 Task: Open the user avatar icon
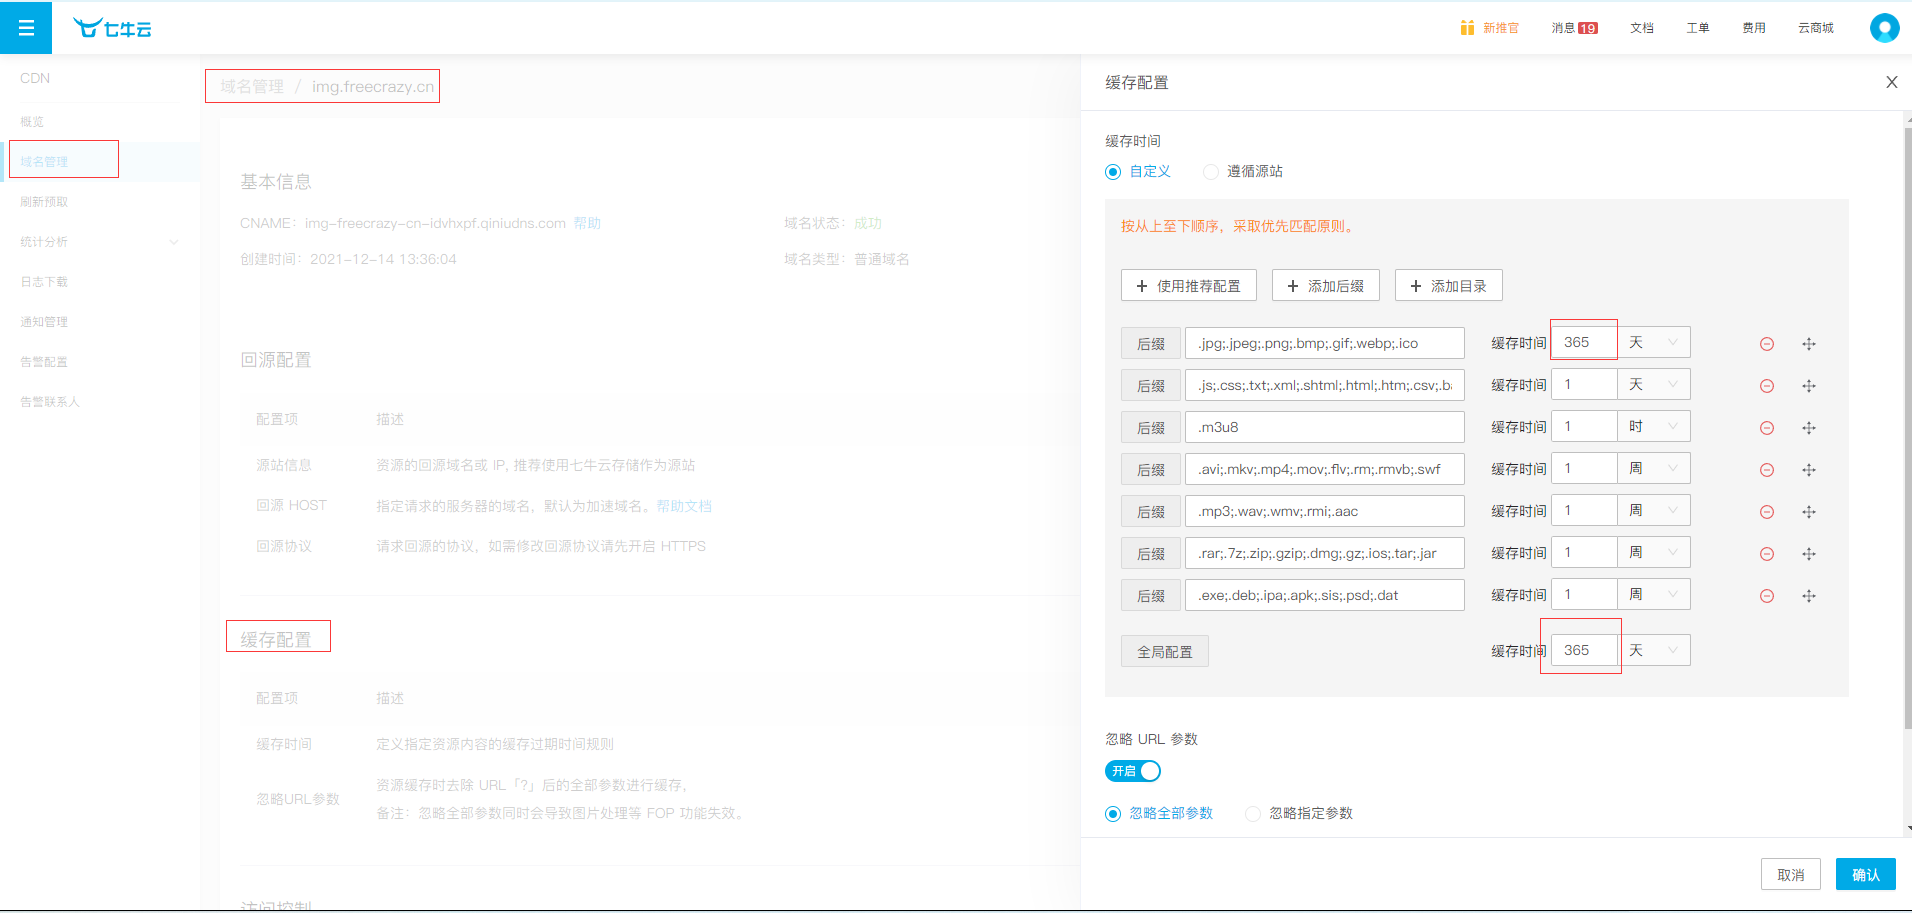point(1884,28)
